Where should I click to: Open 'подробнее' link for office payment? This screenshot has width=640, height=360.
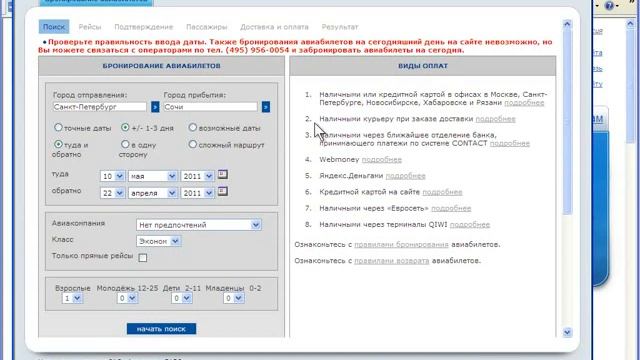tap(524, 103)
